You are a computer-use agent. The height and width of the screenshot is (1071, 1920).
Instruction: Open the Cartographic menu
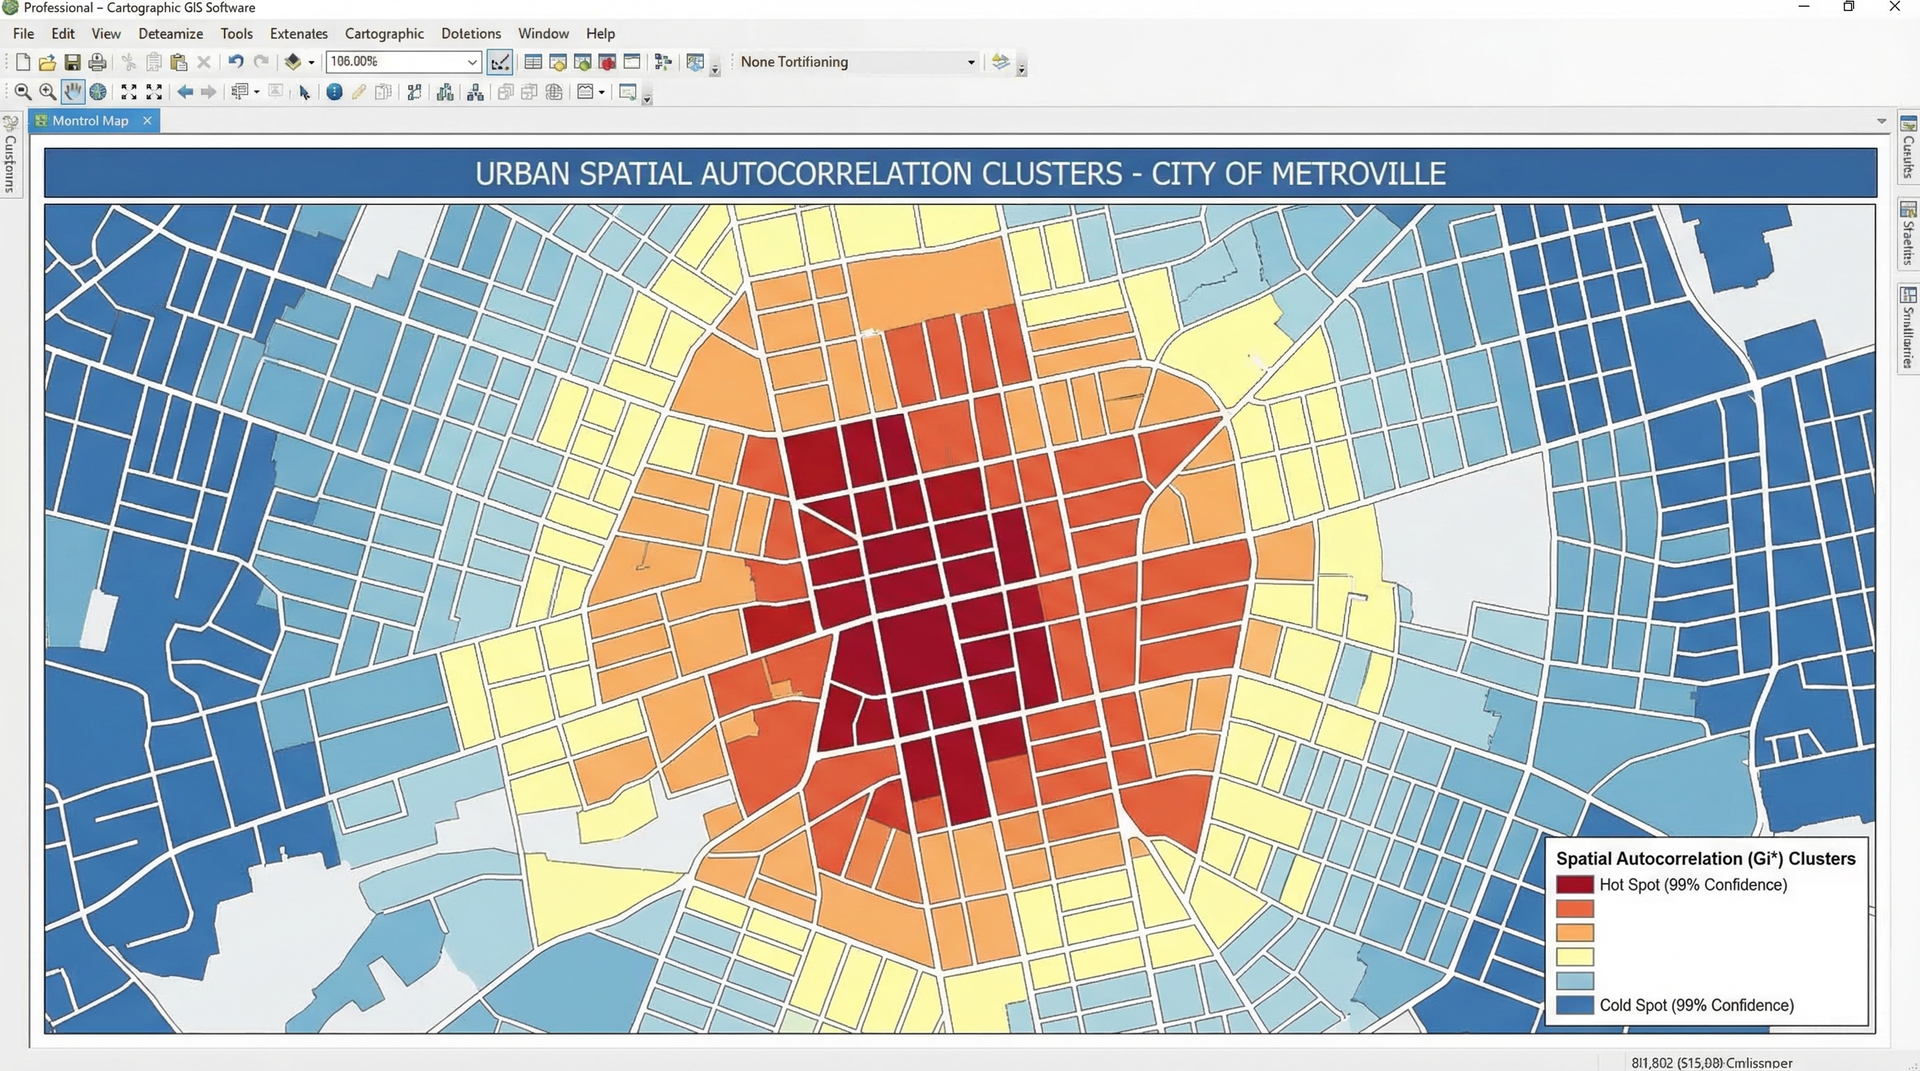click(384, 33)
